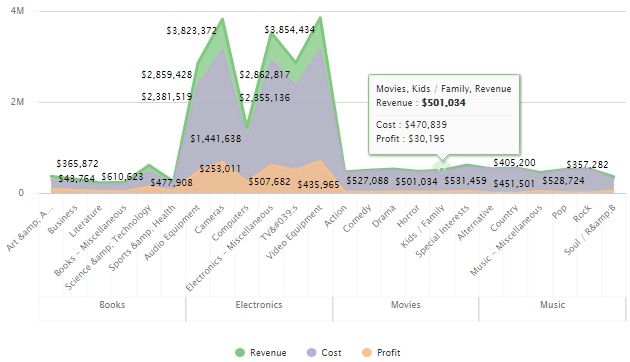Toggle the Cost legend purple circle

coord(311,353)
